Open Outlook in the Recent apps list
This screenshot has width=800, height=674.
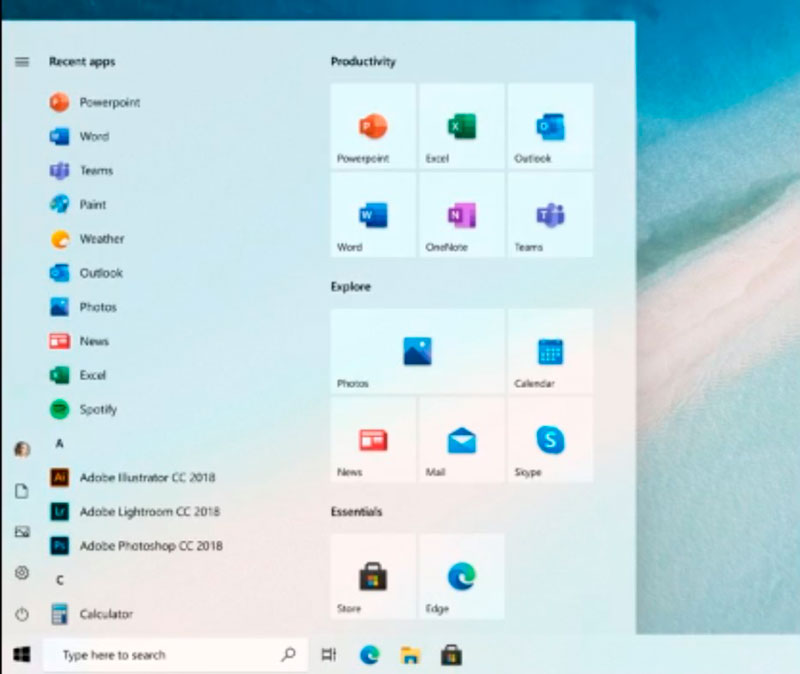[x=86, y=273]
